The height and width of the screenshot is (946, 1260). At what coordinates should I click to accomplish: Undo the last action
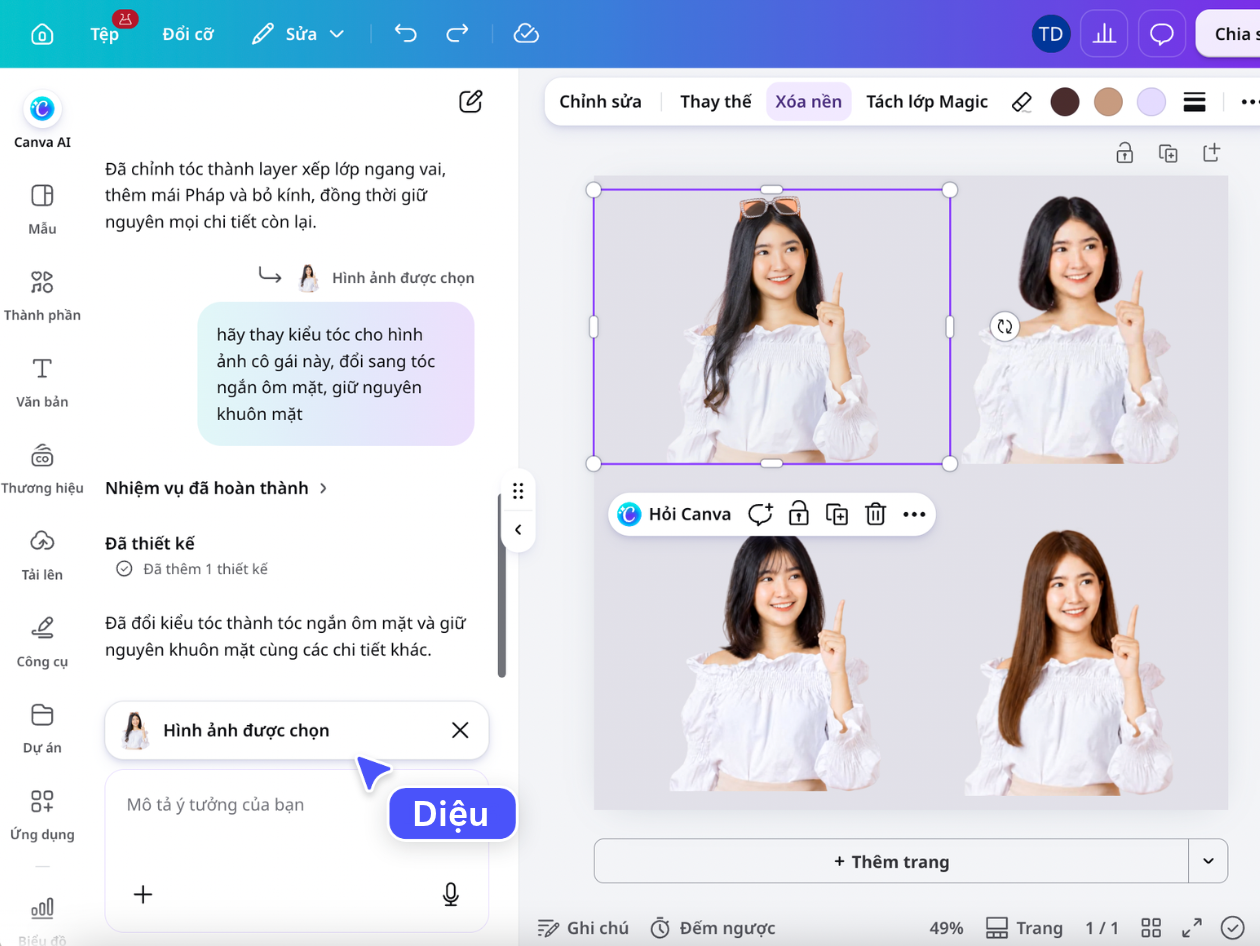(405, 34)
